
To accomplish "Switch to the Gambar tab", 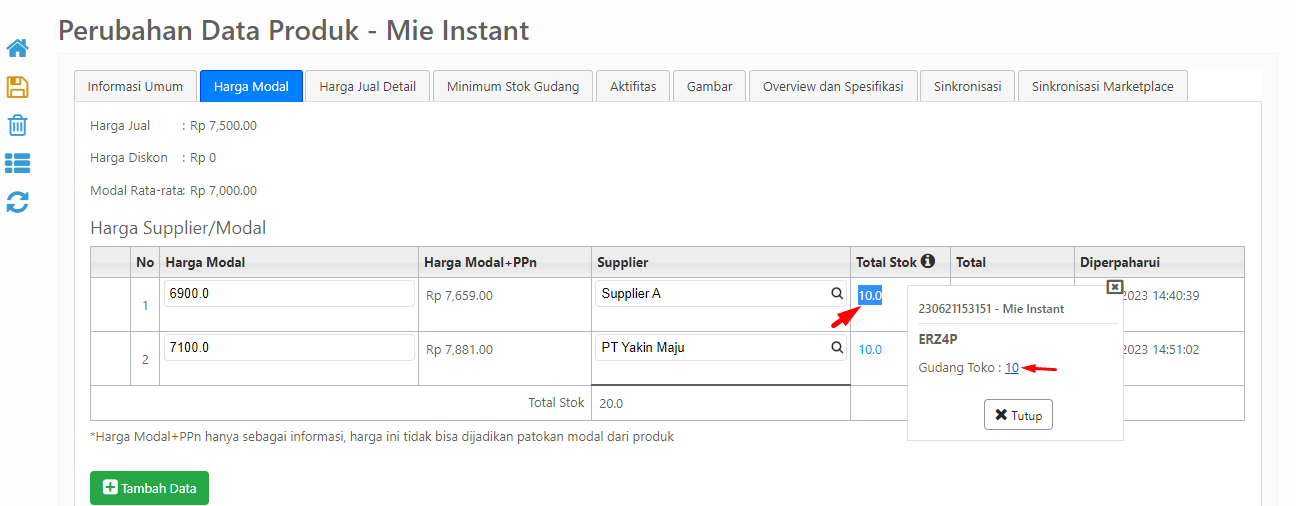I will (x=709, y=86).
